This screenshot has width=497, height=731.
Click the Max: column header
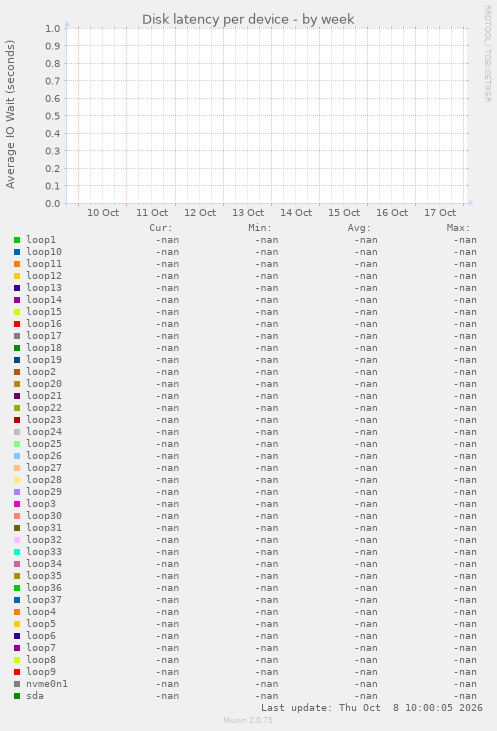459,228
